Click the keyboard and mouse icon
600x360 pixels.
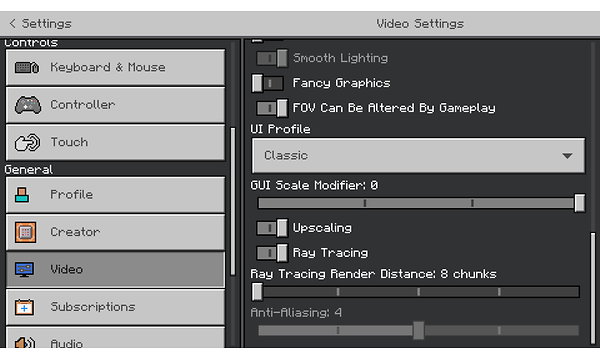pos(27,68)
